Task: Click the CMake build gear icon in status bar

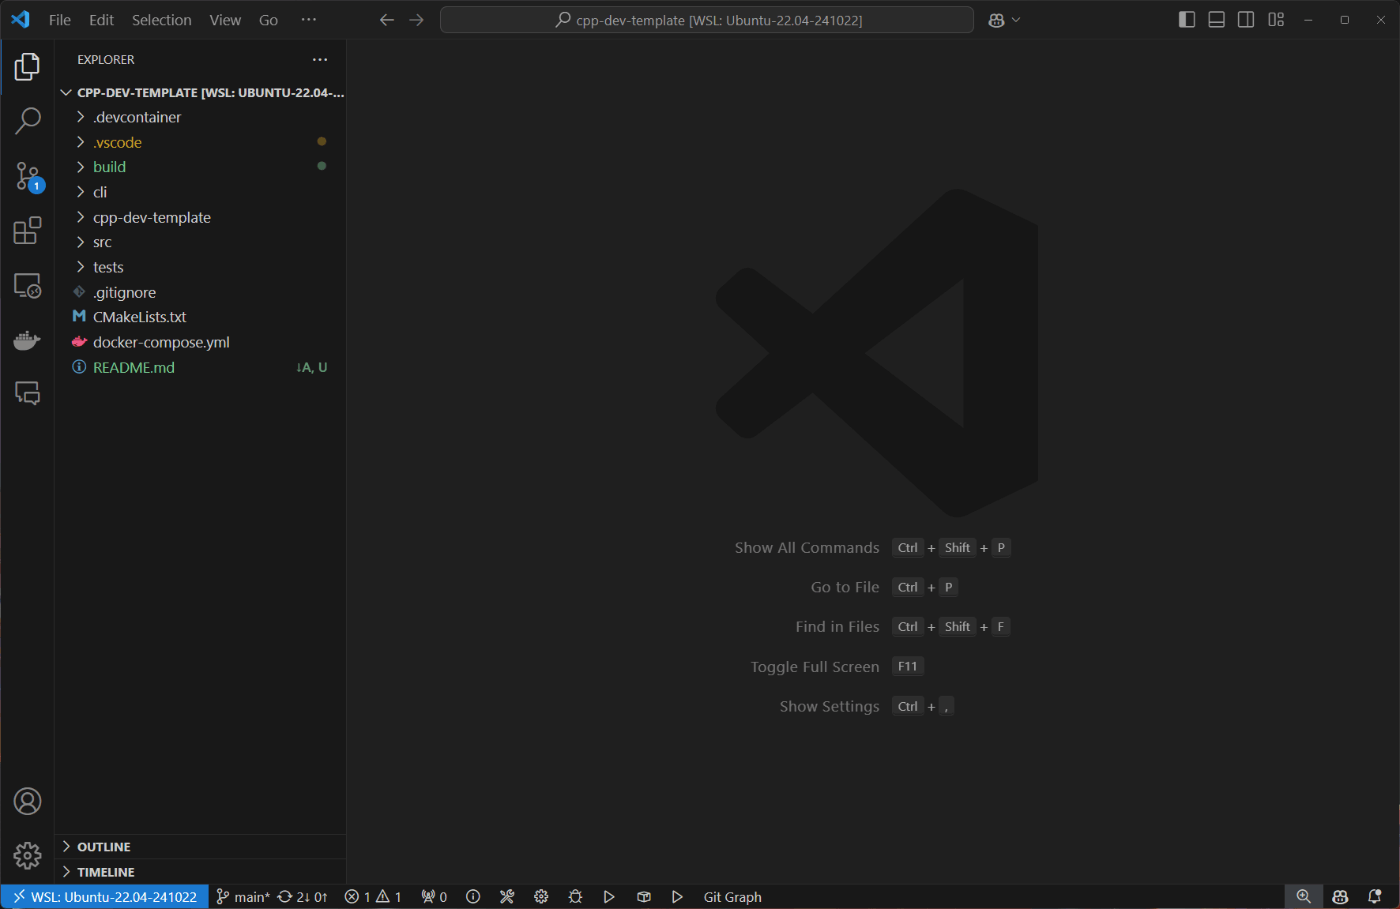Action: click(541, 897)
